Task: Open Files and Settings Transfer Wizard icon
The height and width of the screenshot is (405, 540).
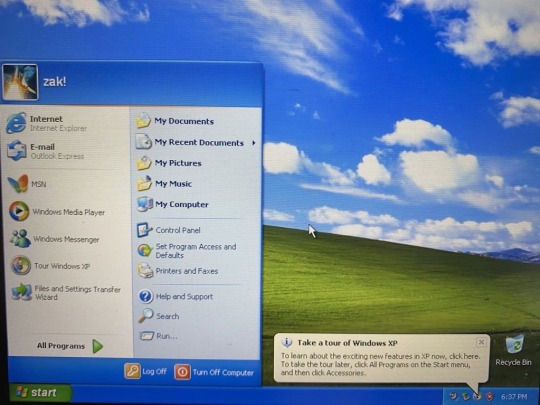Action: pyautogui.click(x=22, y=292)
